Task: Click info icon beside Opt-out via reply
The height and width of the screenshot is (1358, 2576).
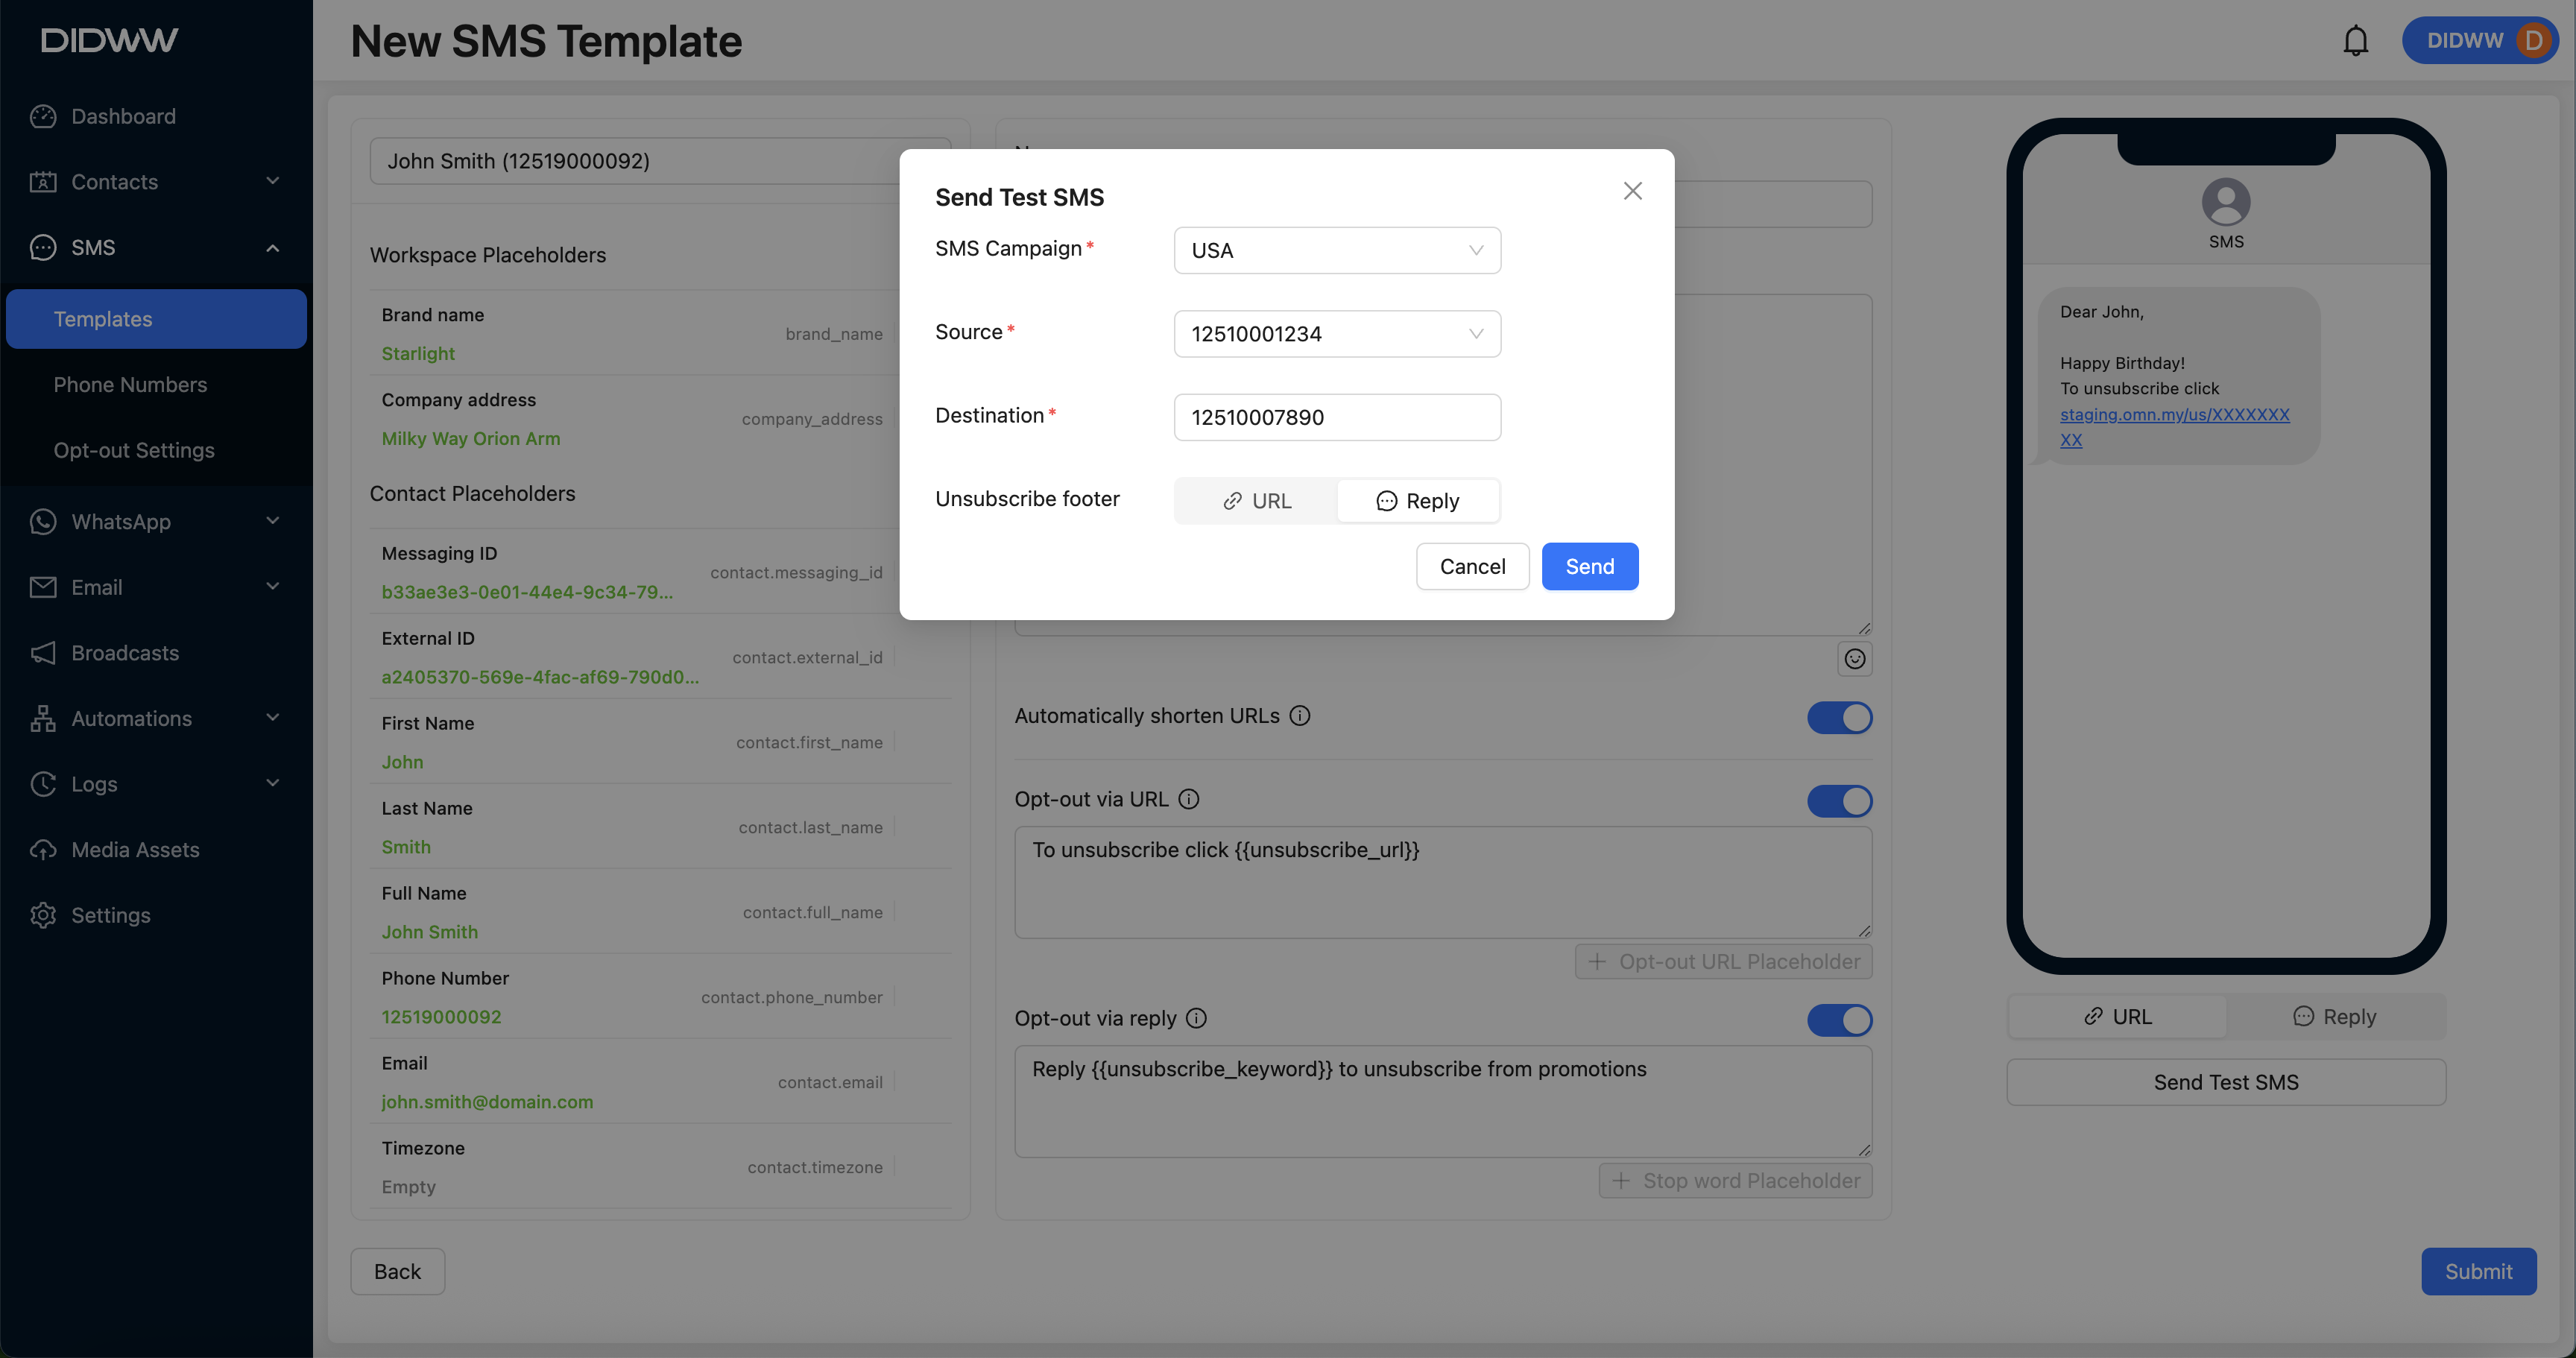Action: click(1196, 1018)
